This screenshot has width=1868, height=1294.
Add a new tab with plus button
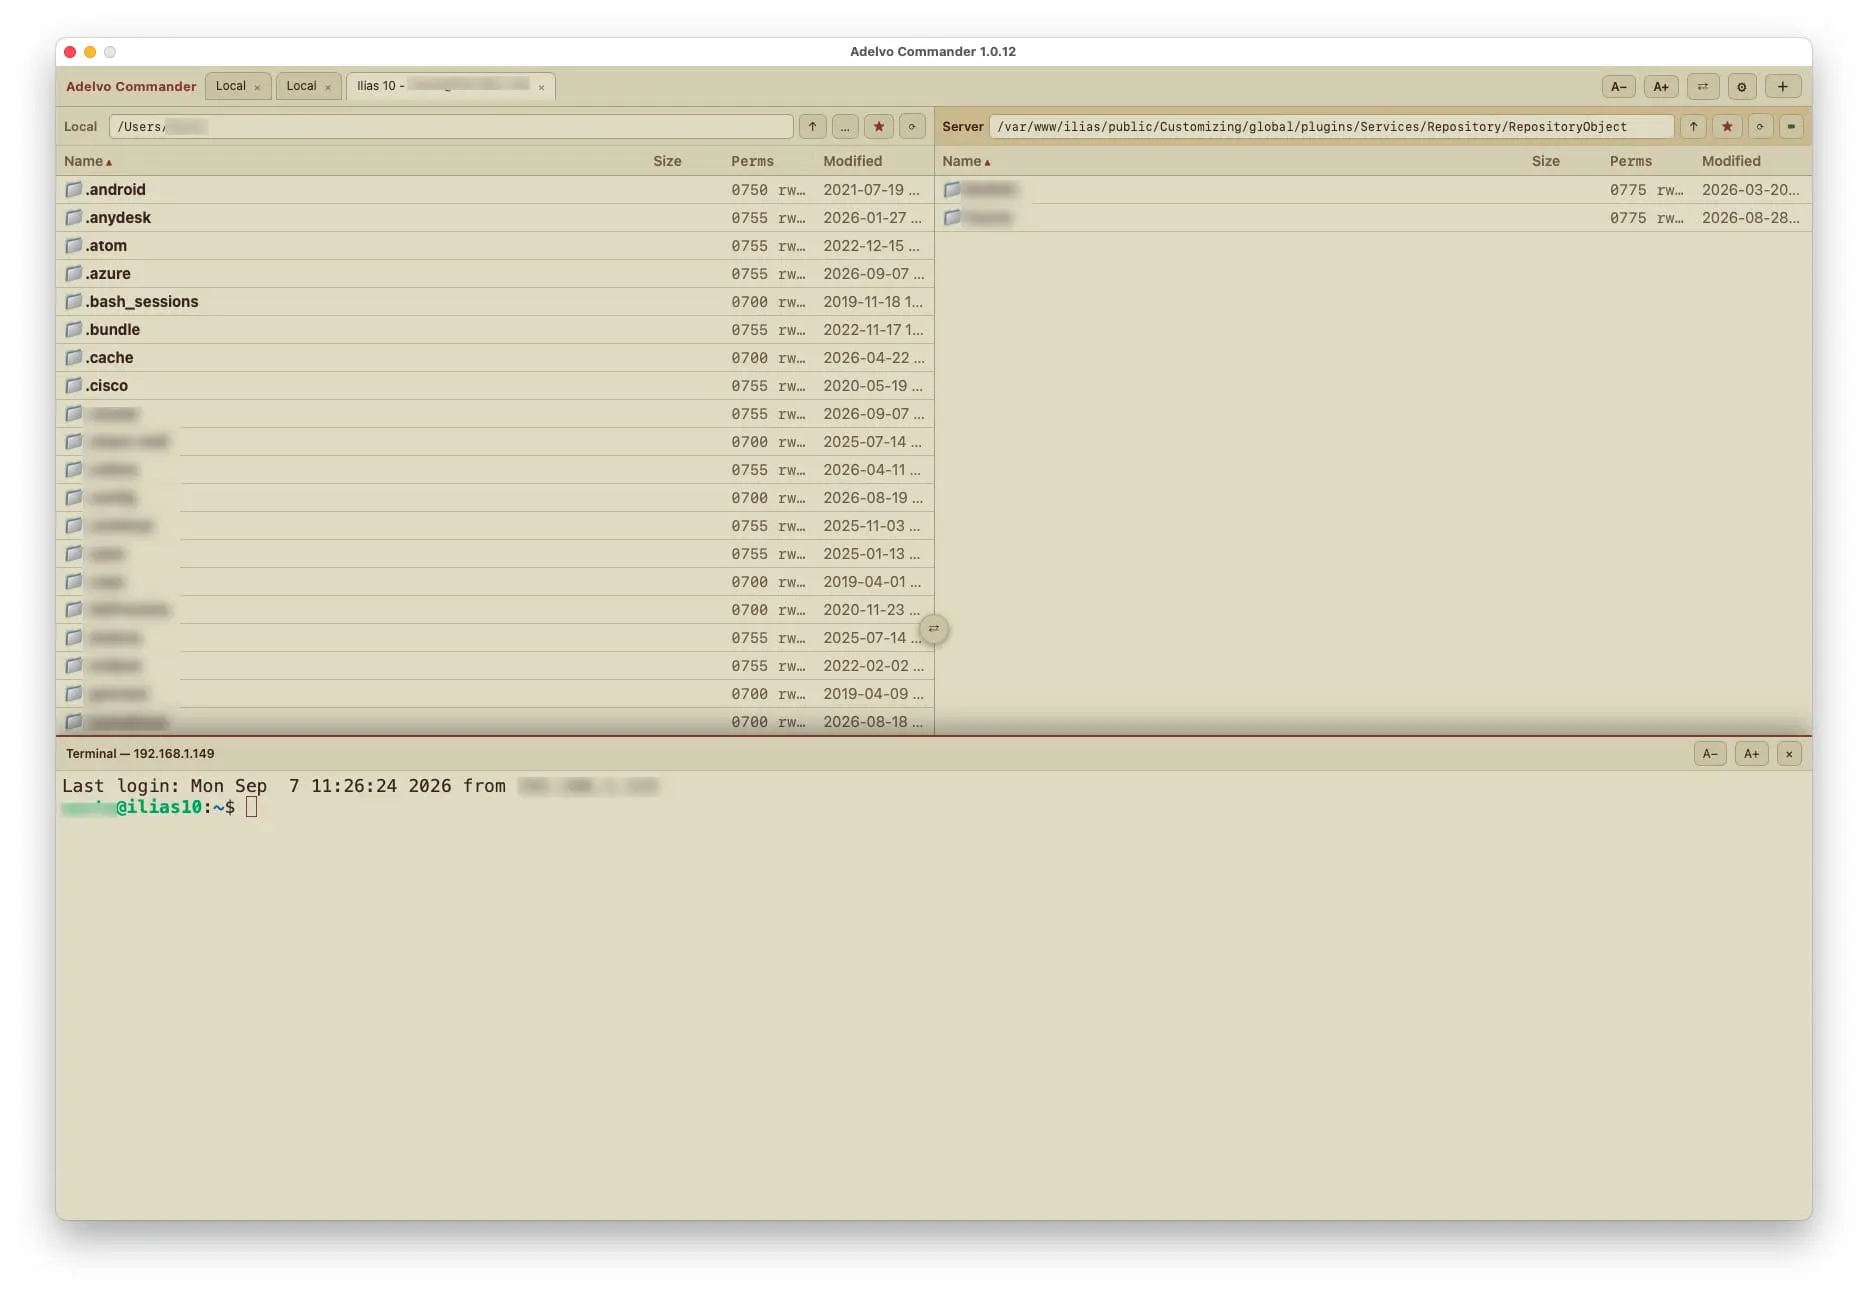[x=1782, y=87]
